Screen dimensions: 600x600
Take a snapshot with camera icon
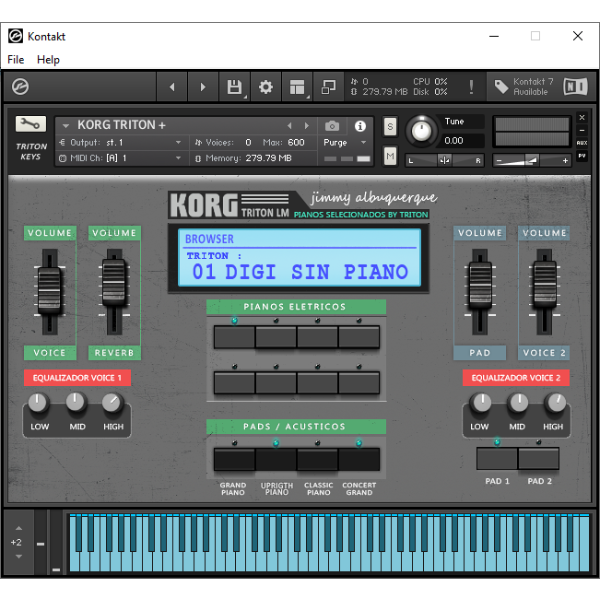click(332, 126)
